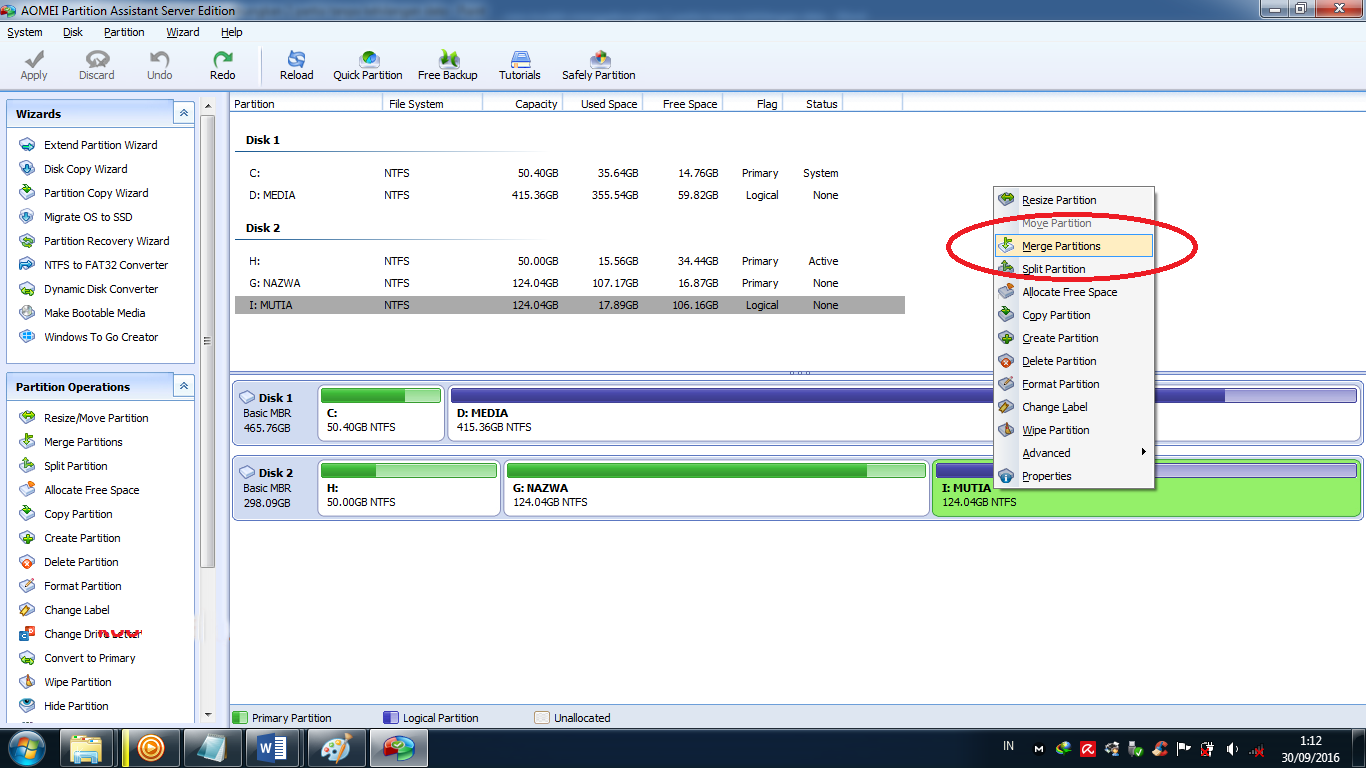
Task: Click Copy Partition in the left sidebar
Action: pos(78,514)
